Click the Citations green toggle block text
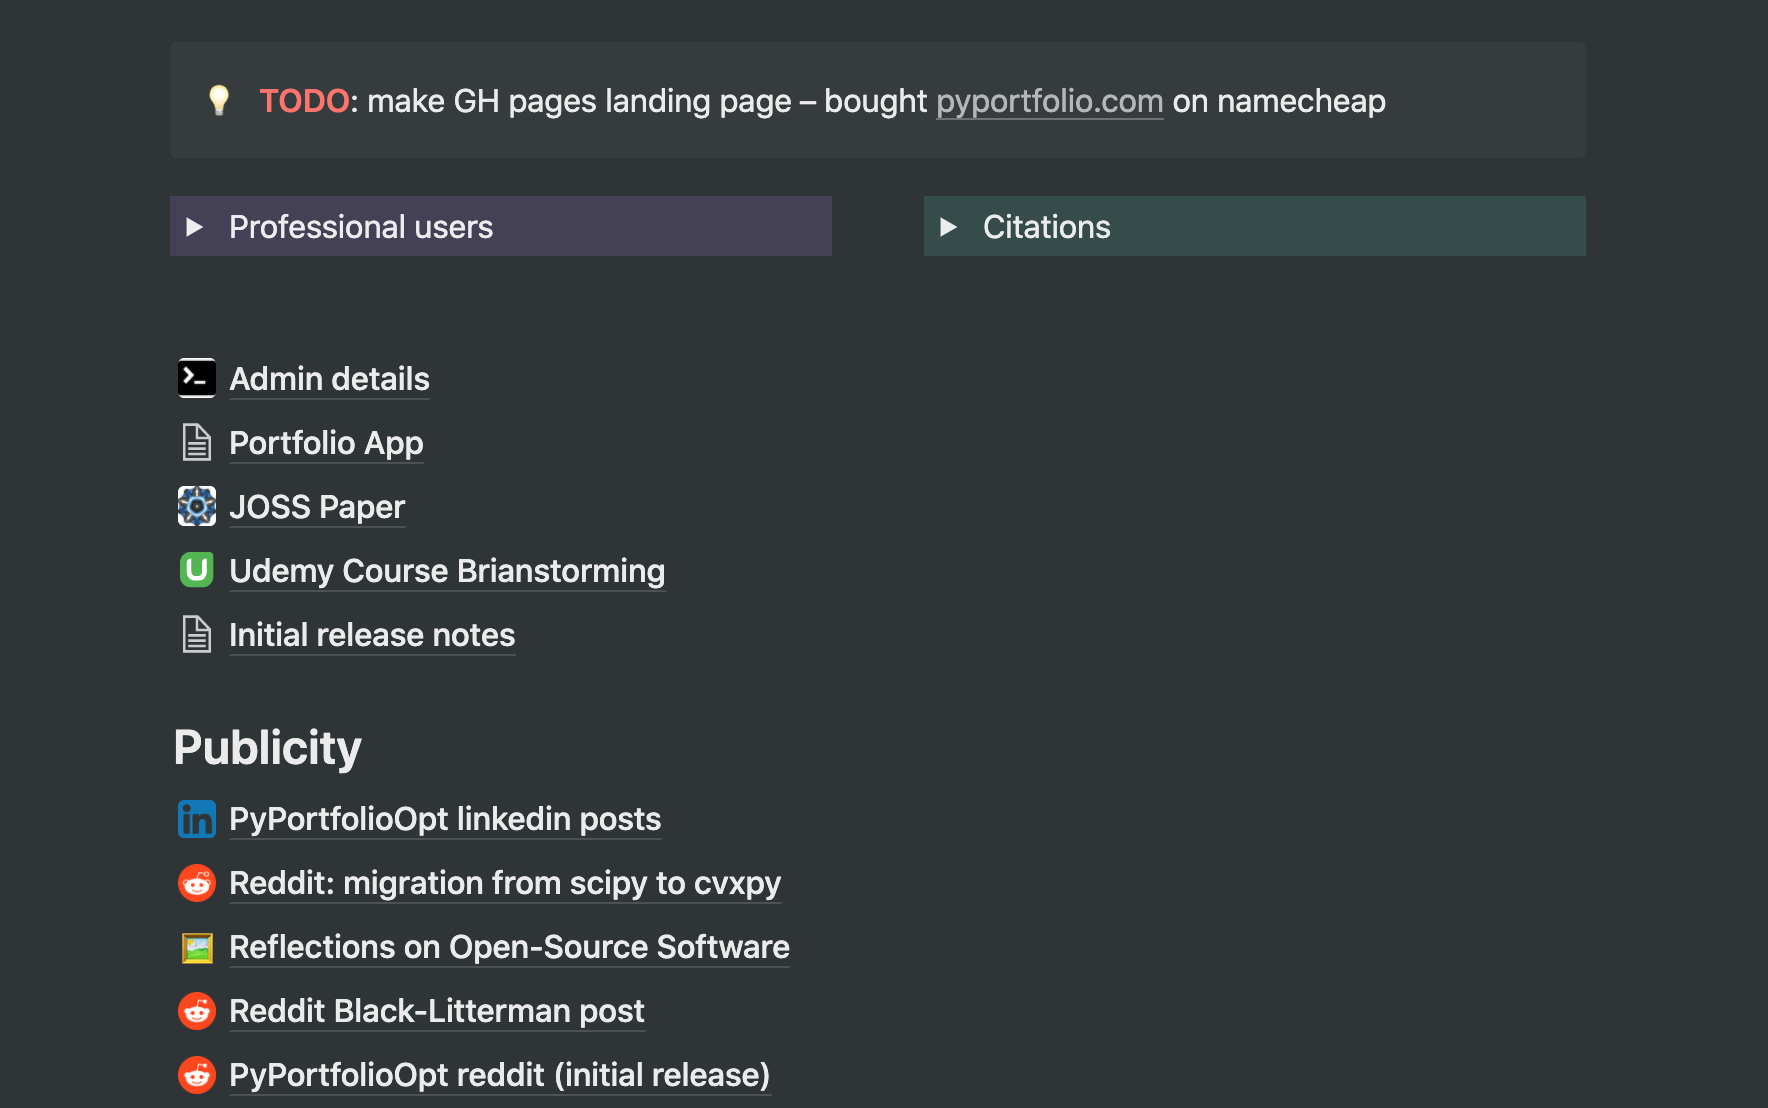This screenshot has width=1768, height=1108. tap(1046, 227)
